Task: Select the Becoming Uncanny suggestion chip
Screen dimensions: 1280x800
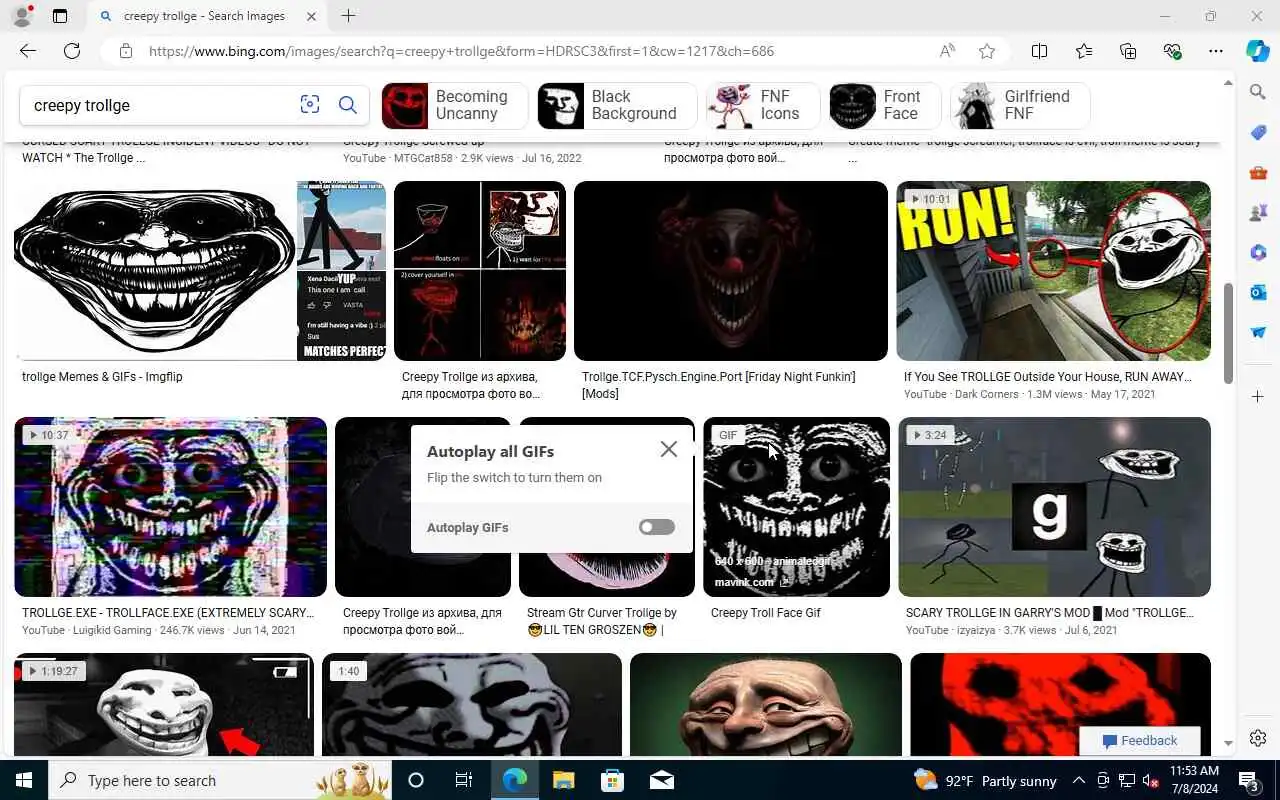Action: tap(455, 105)
